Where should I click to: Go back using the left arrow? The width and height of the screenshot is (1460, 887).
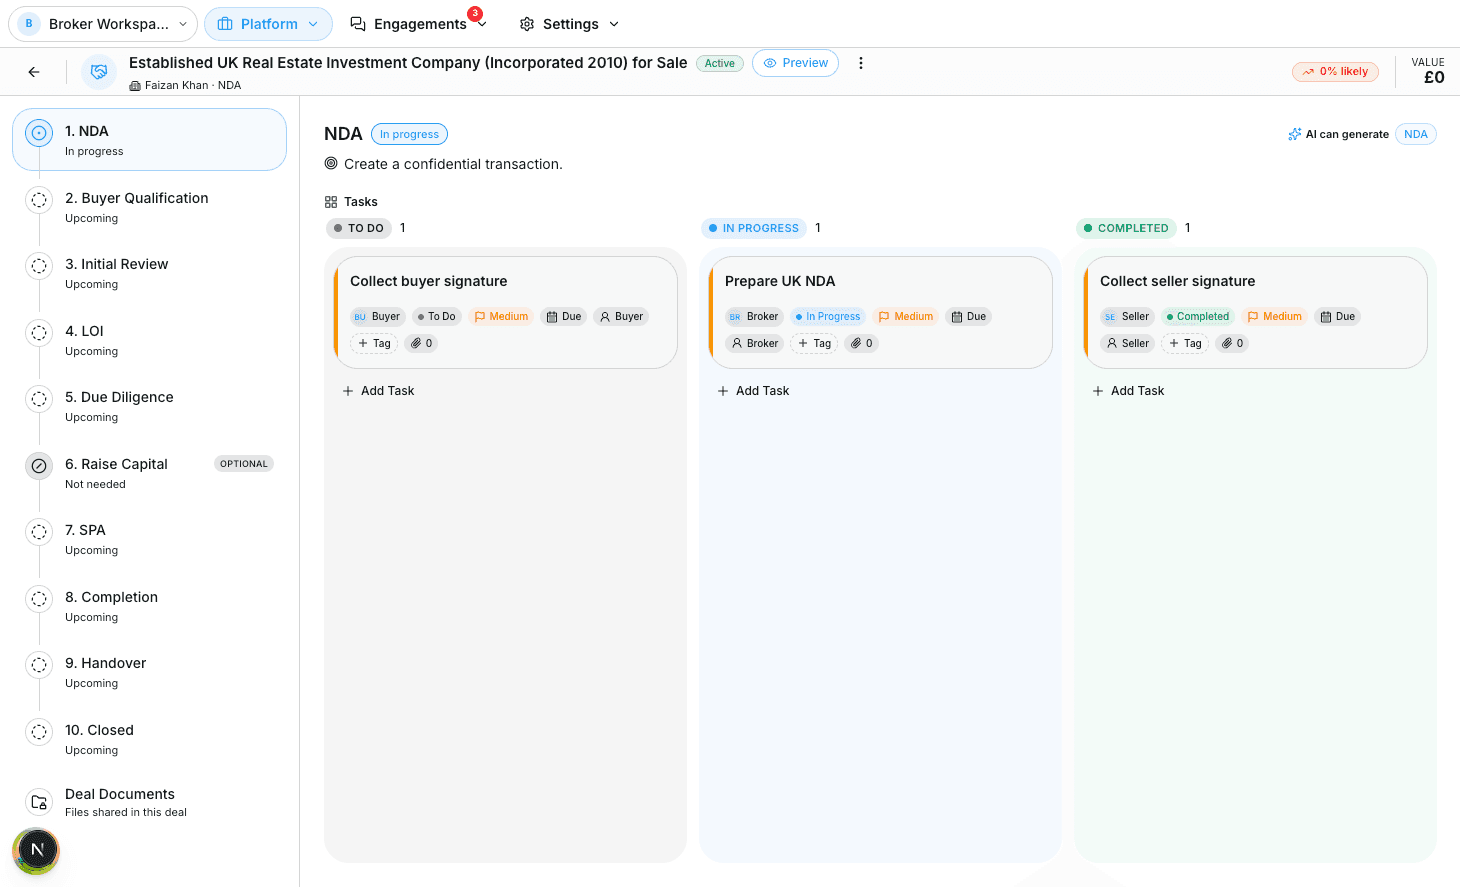[x=34, y=72]
